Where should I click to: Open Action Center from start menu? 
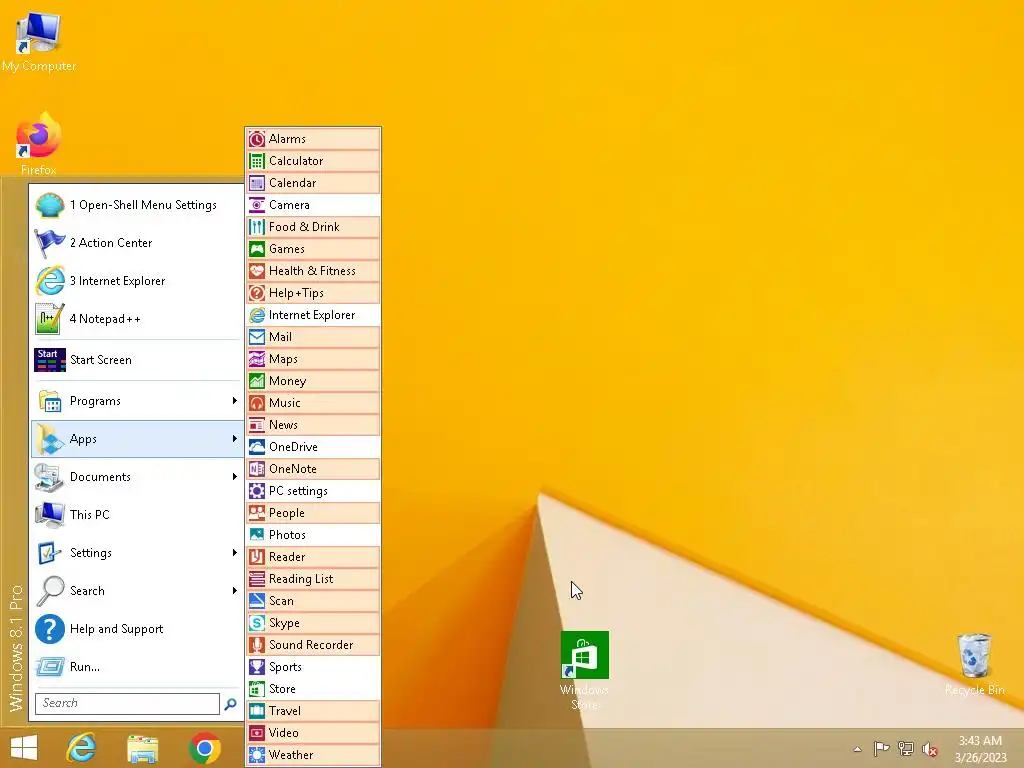pos(136,243)
